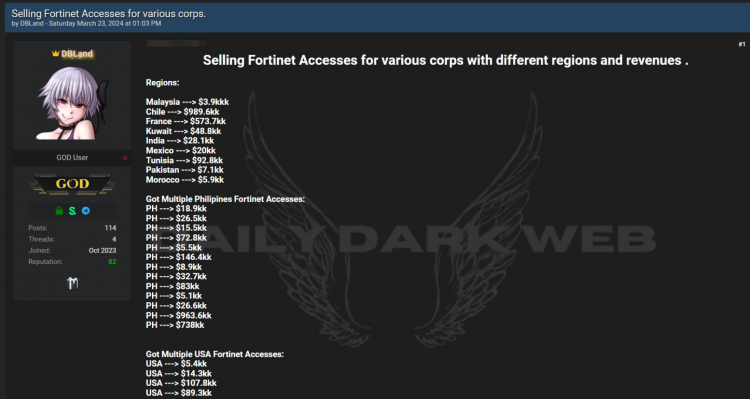This screenshot has width=750, height=399.
Task: Select the USA $14.3kk line
Action: (x=179, y=374)
